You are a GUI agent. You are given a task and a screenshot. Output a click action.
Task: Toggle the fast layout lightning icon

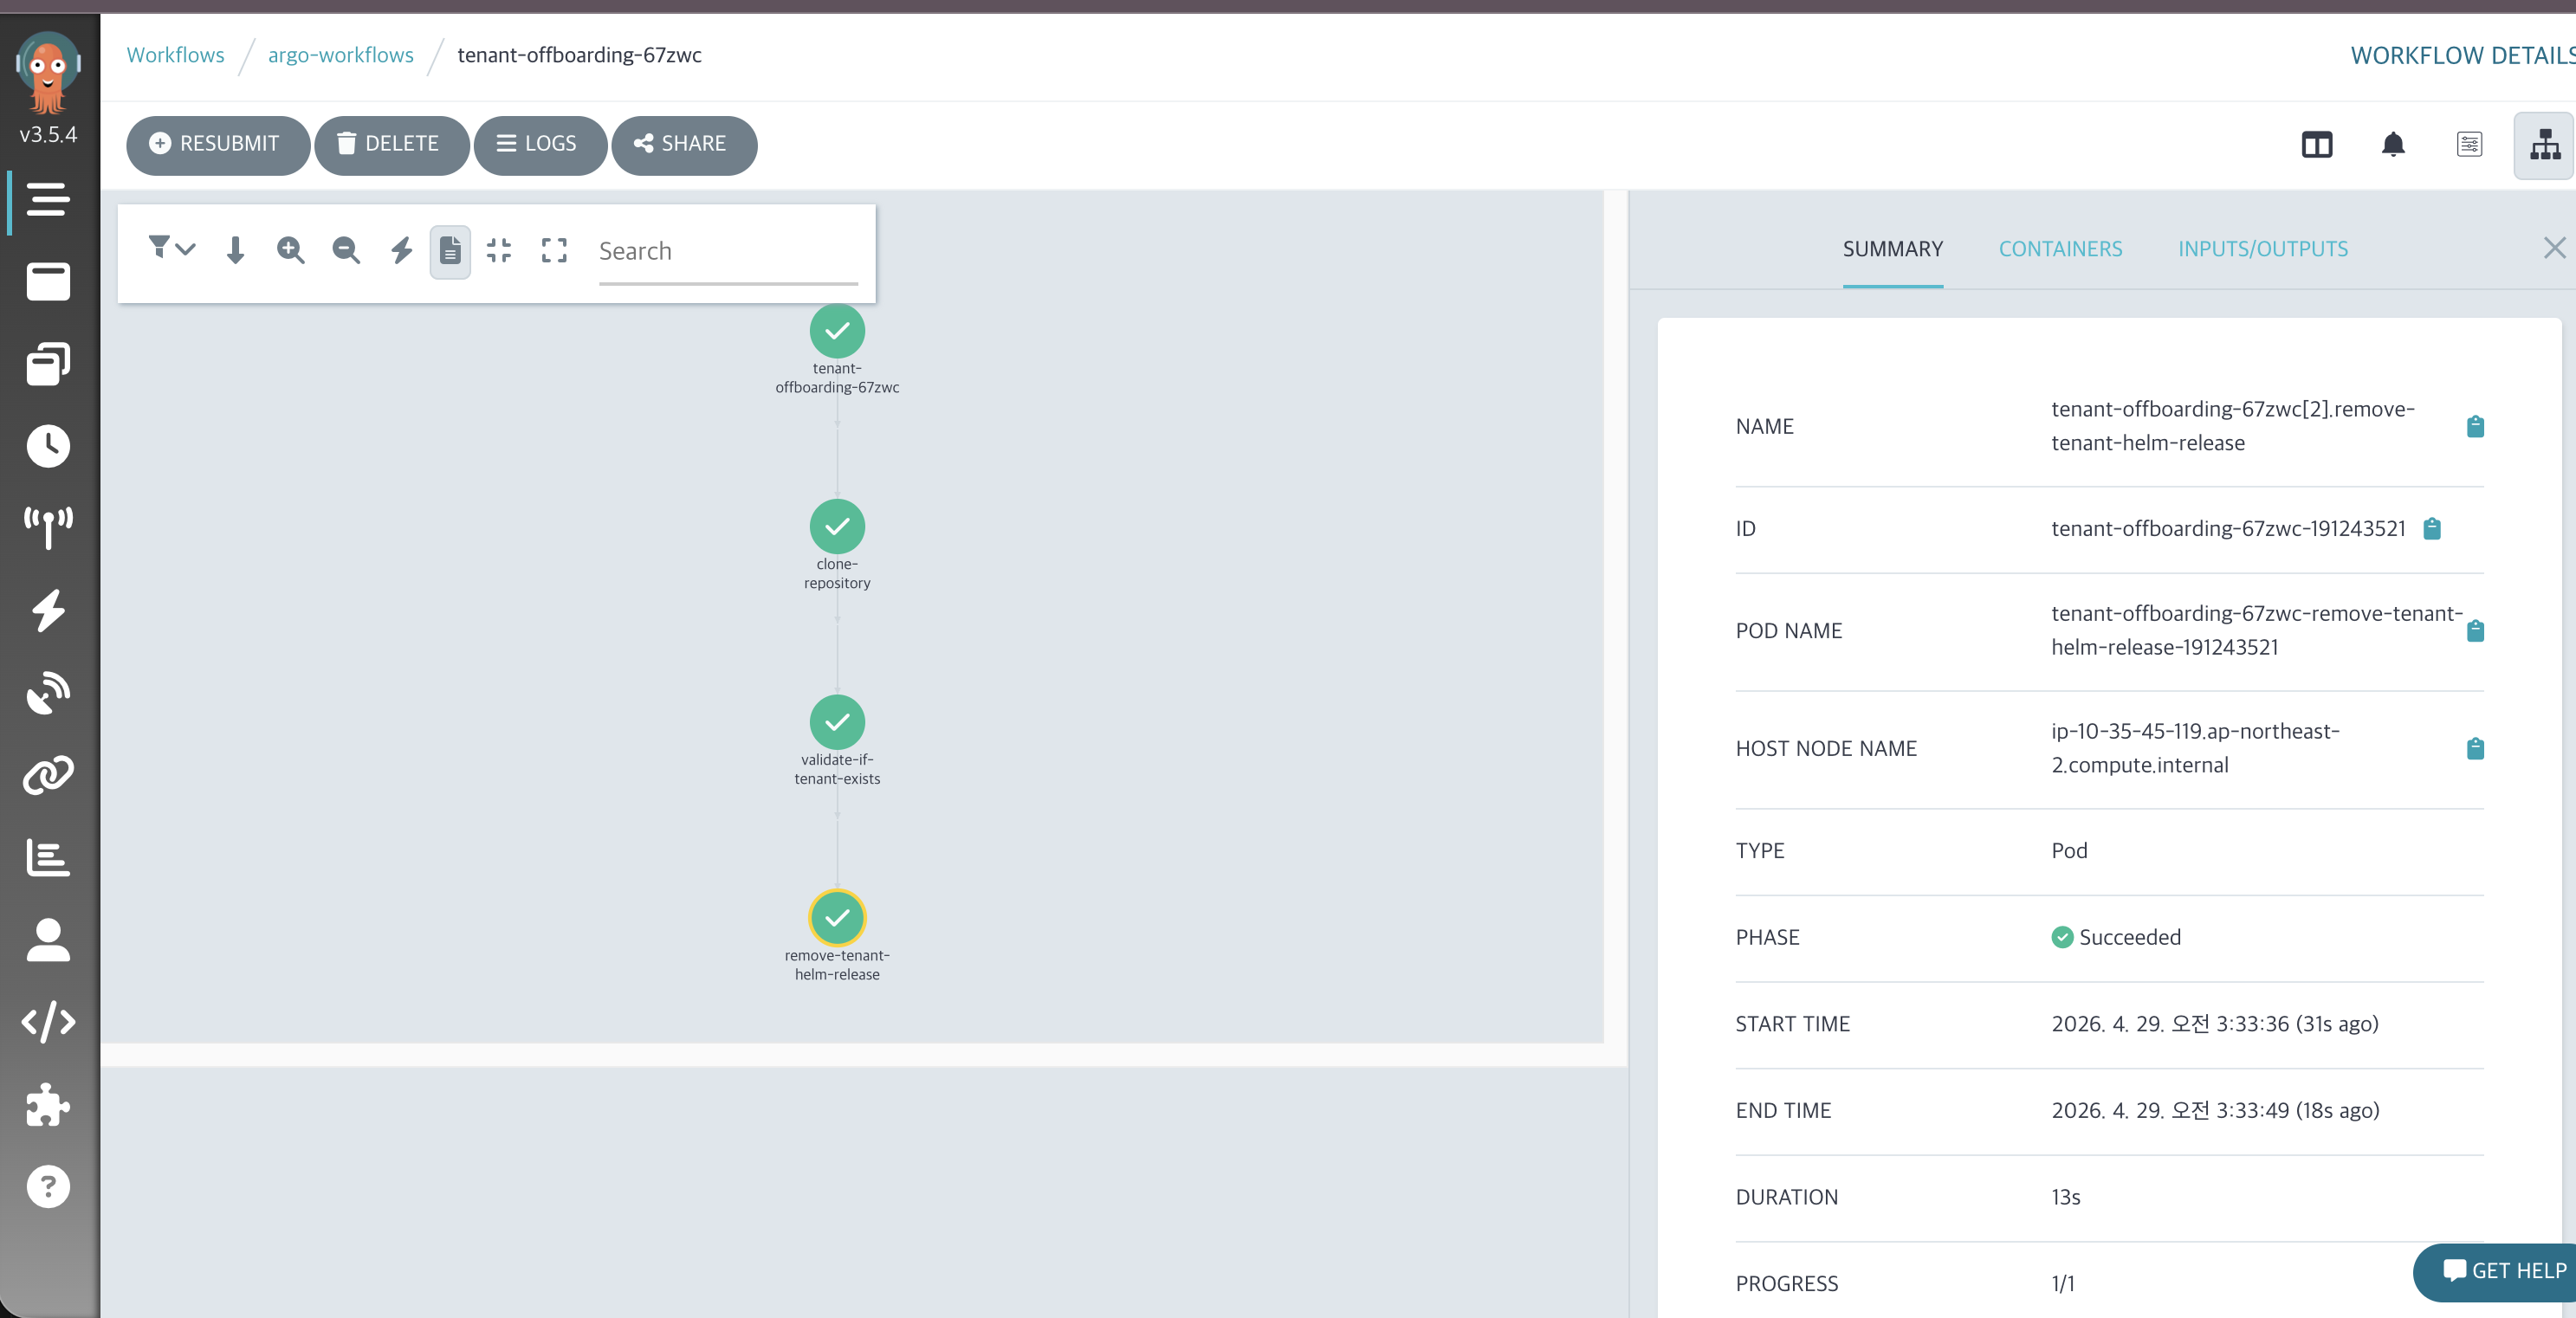click(x=401, y=250)
